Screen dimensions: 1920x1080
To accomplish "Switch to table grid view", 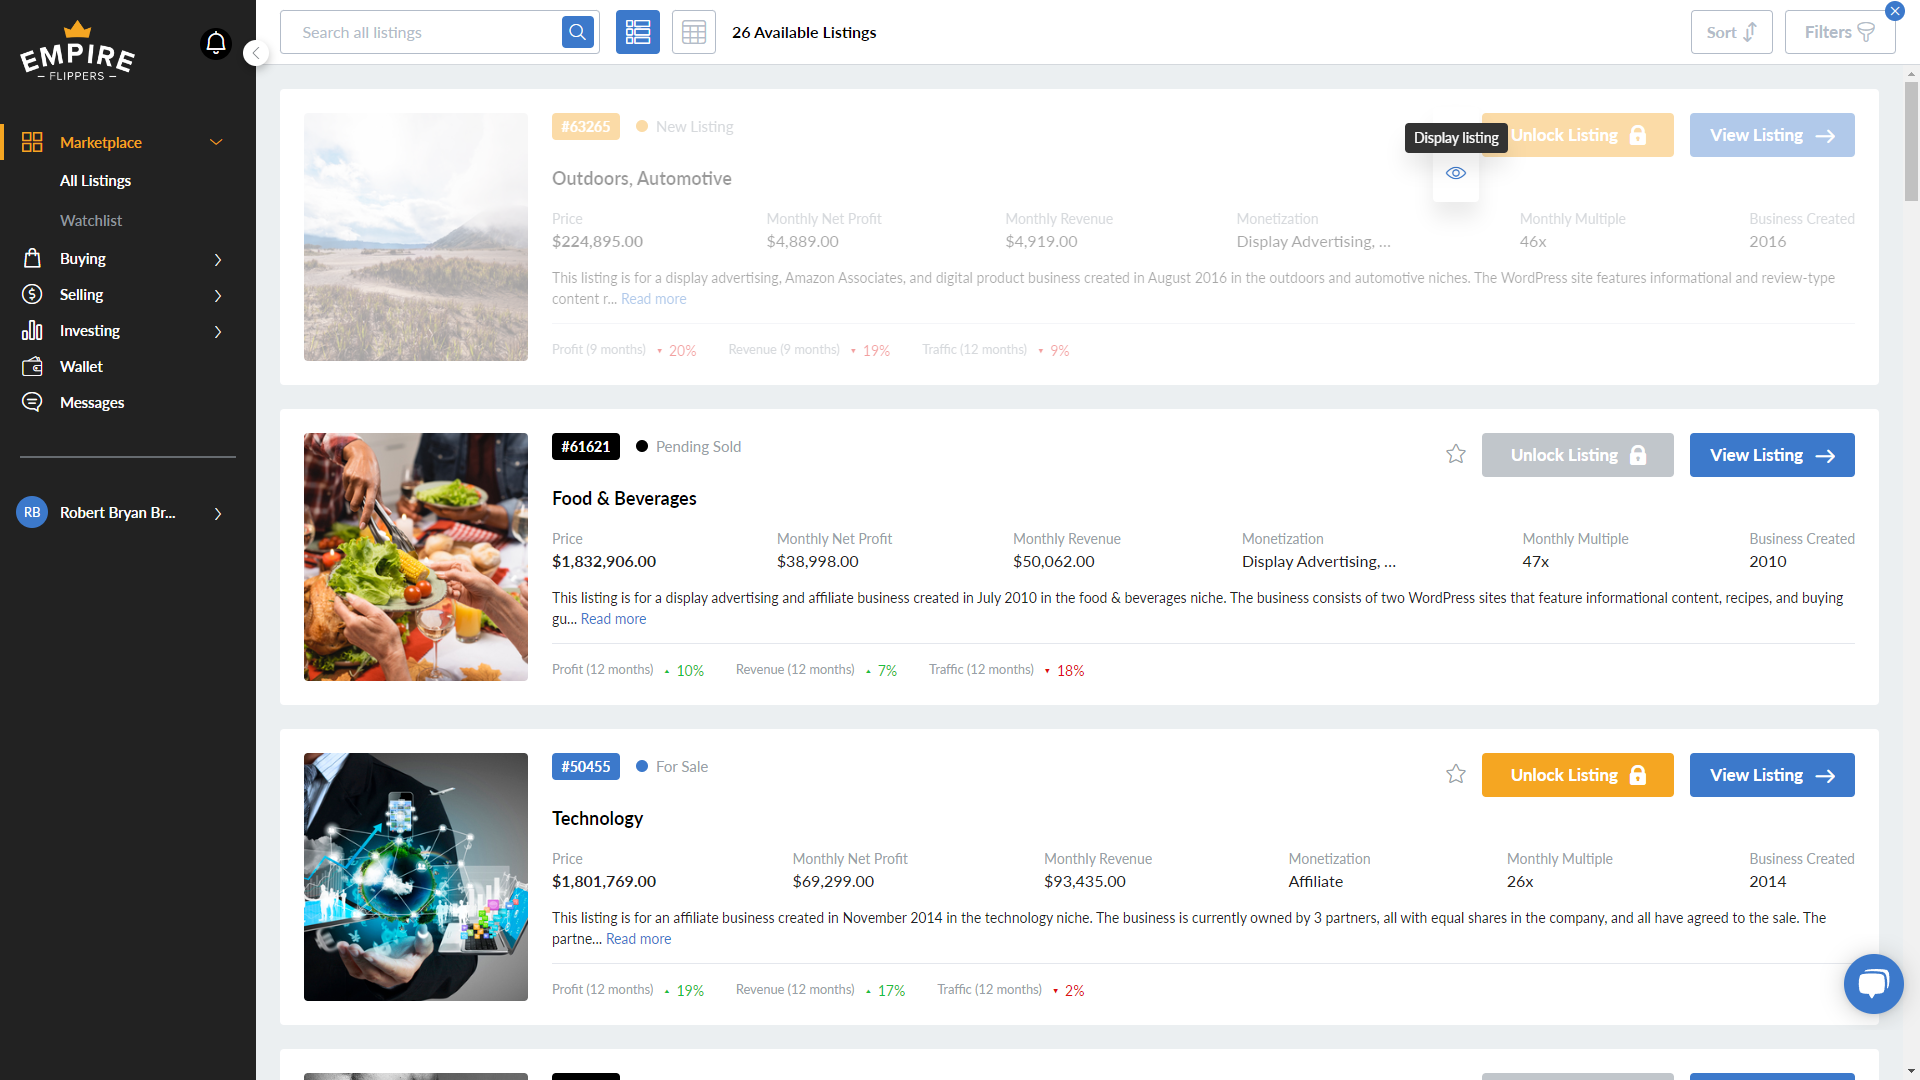I will [694, 32].
